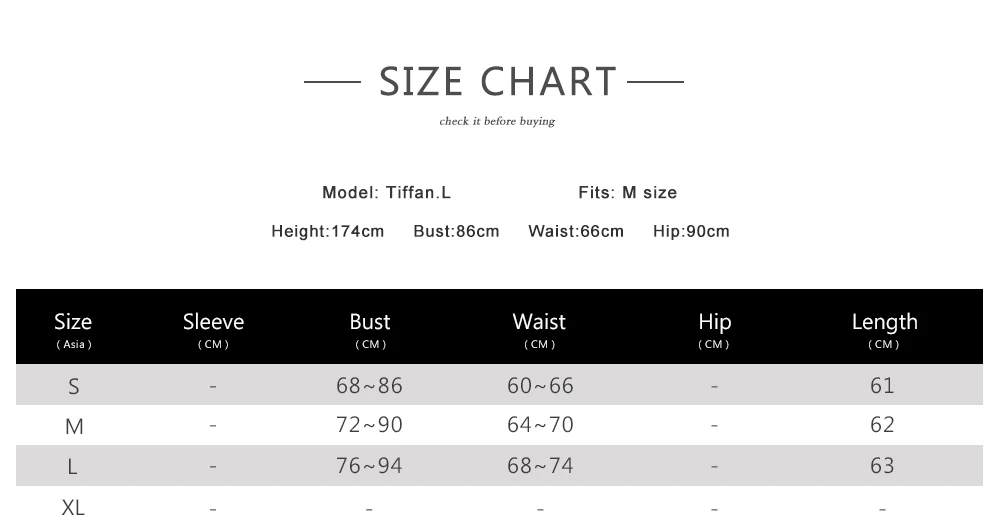Screen dimensions: 1000x529
Task: Select the S size row label
Action: click(74, 386)
